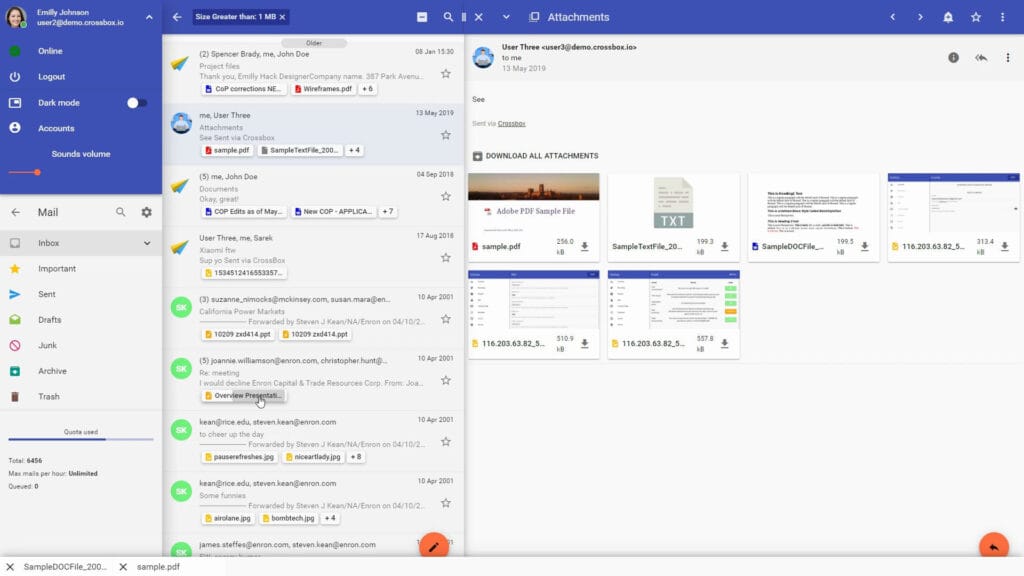Open the sort dropdown chevron in the toolbar
The width and height of the screenshot is (1024, 576).
click(505, 17)
